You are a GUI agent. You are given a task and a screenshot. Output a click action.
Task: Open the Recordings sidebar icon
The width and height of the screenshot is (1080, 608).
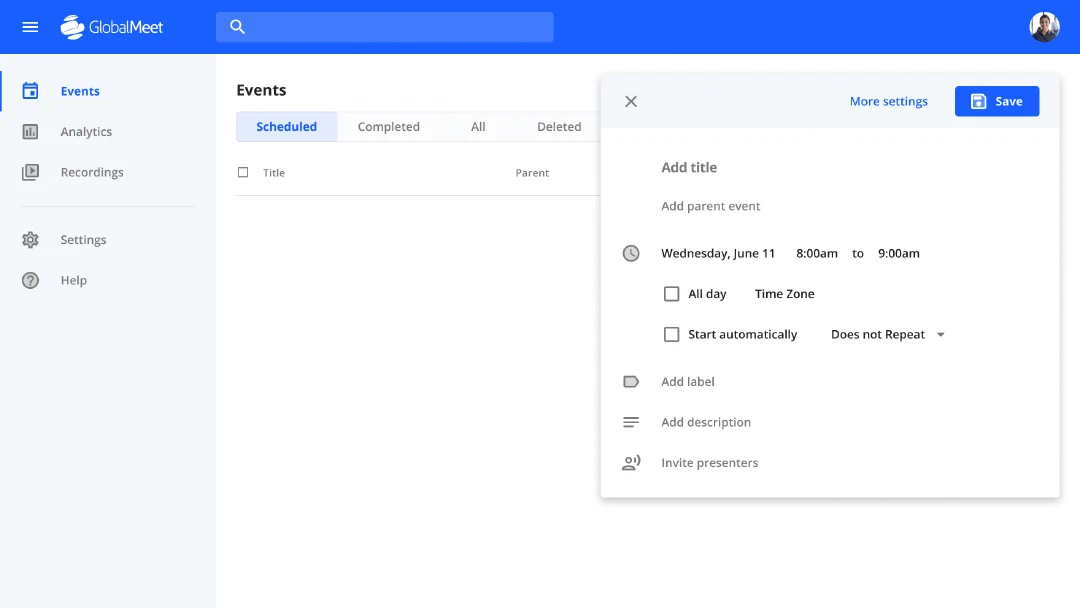click(x=30, y=172)
